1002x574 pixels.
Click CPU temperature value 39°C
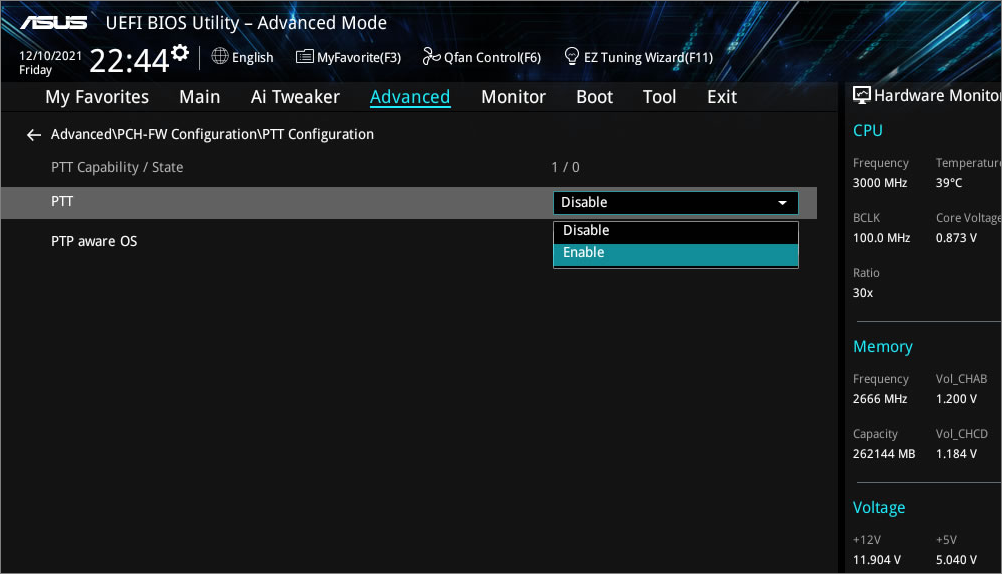coord(949,183)
